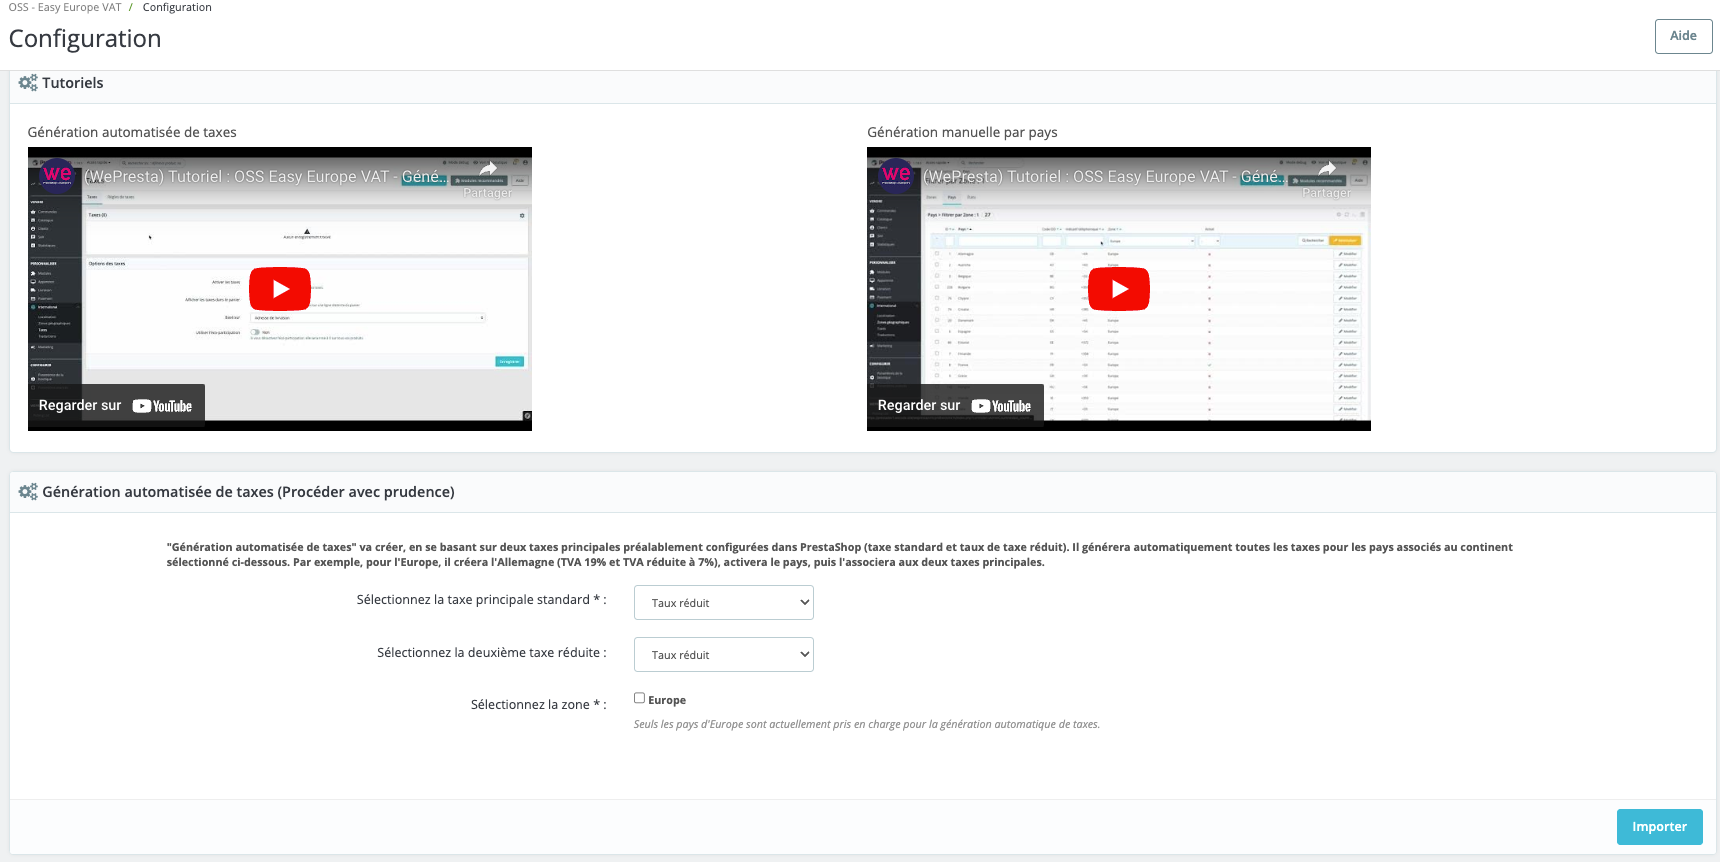Open the right video's title link
The image size is (1720, 862).
[x=1104, y=177]
